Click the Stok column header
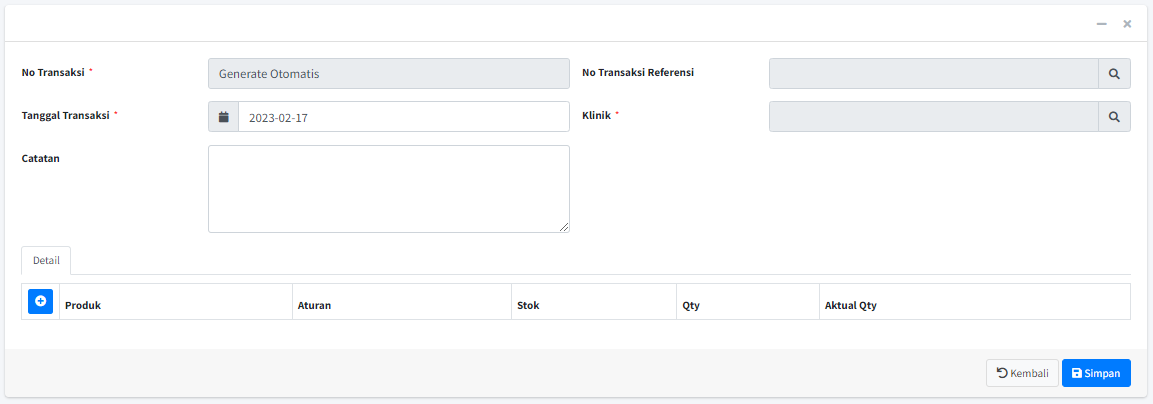The image size is (1153, 404). click(528, 305)
